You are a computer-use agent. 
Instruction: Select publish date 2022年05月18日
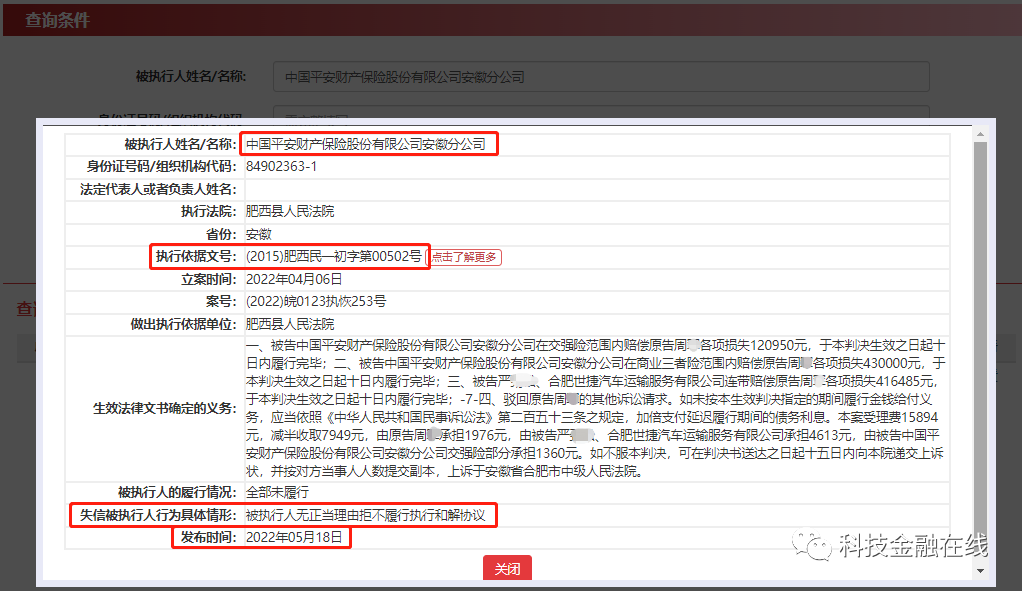[x=294, y=537]
